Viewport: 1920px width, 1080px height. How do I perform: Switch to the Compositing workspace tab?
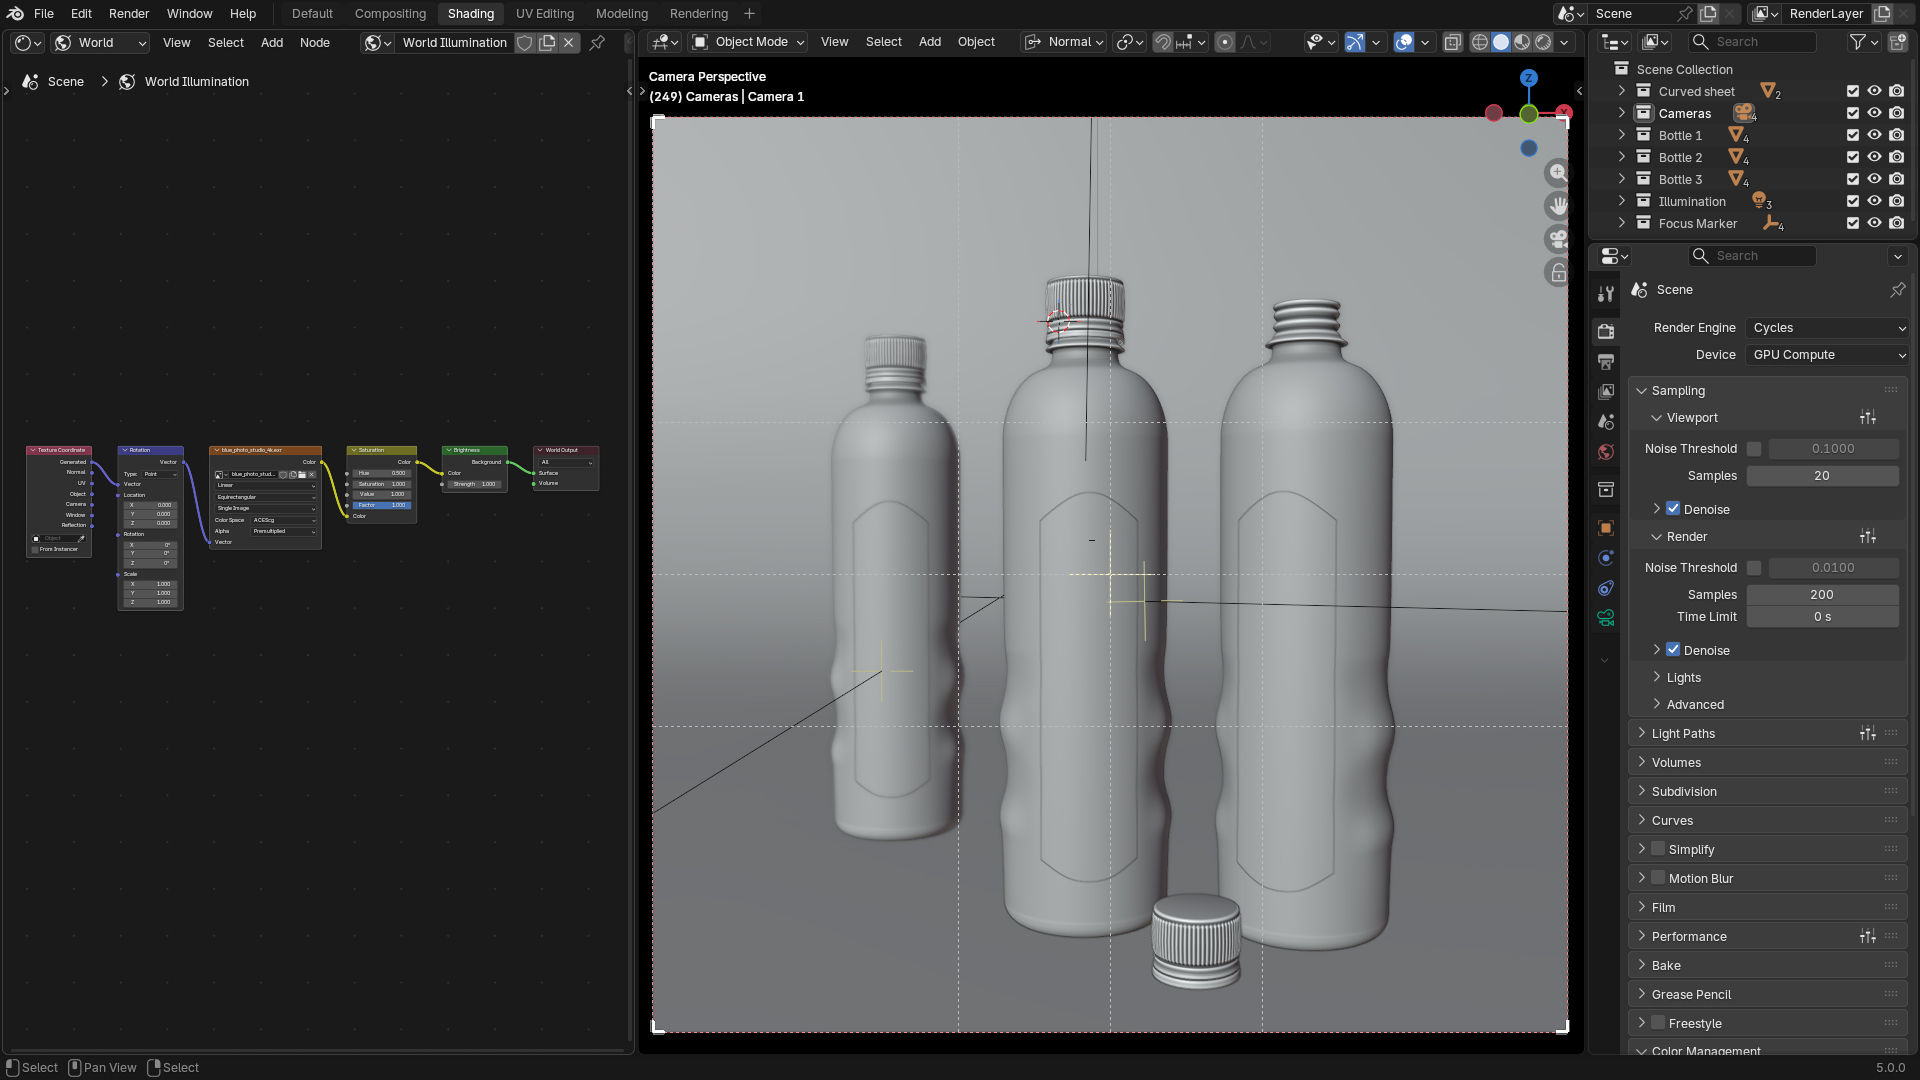tap(390, 14)
